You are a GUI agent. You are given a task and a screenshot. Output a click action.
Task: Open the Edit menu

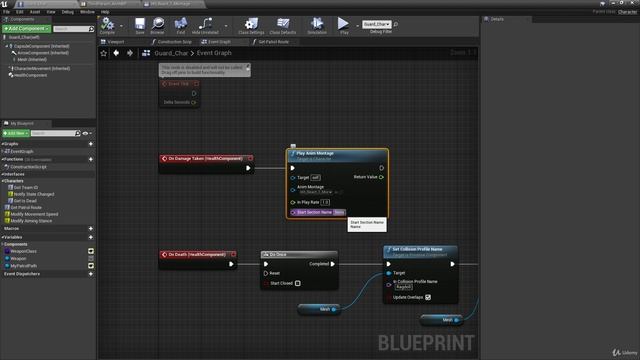[20, 12]
